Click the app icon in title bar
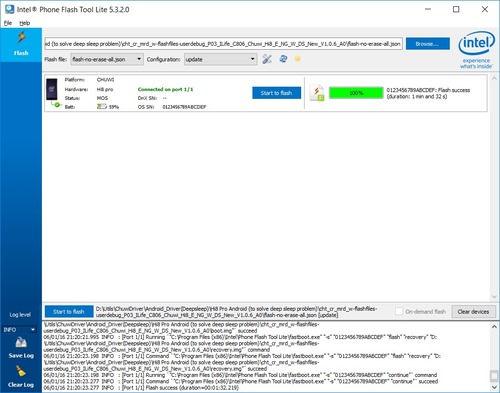 coord(9,9)
